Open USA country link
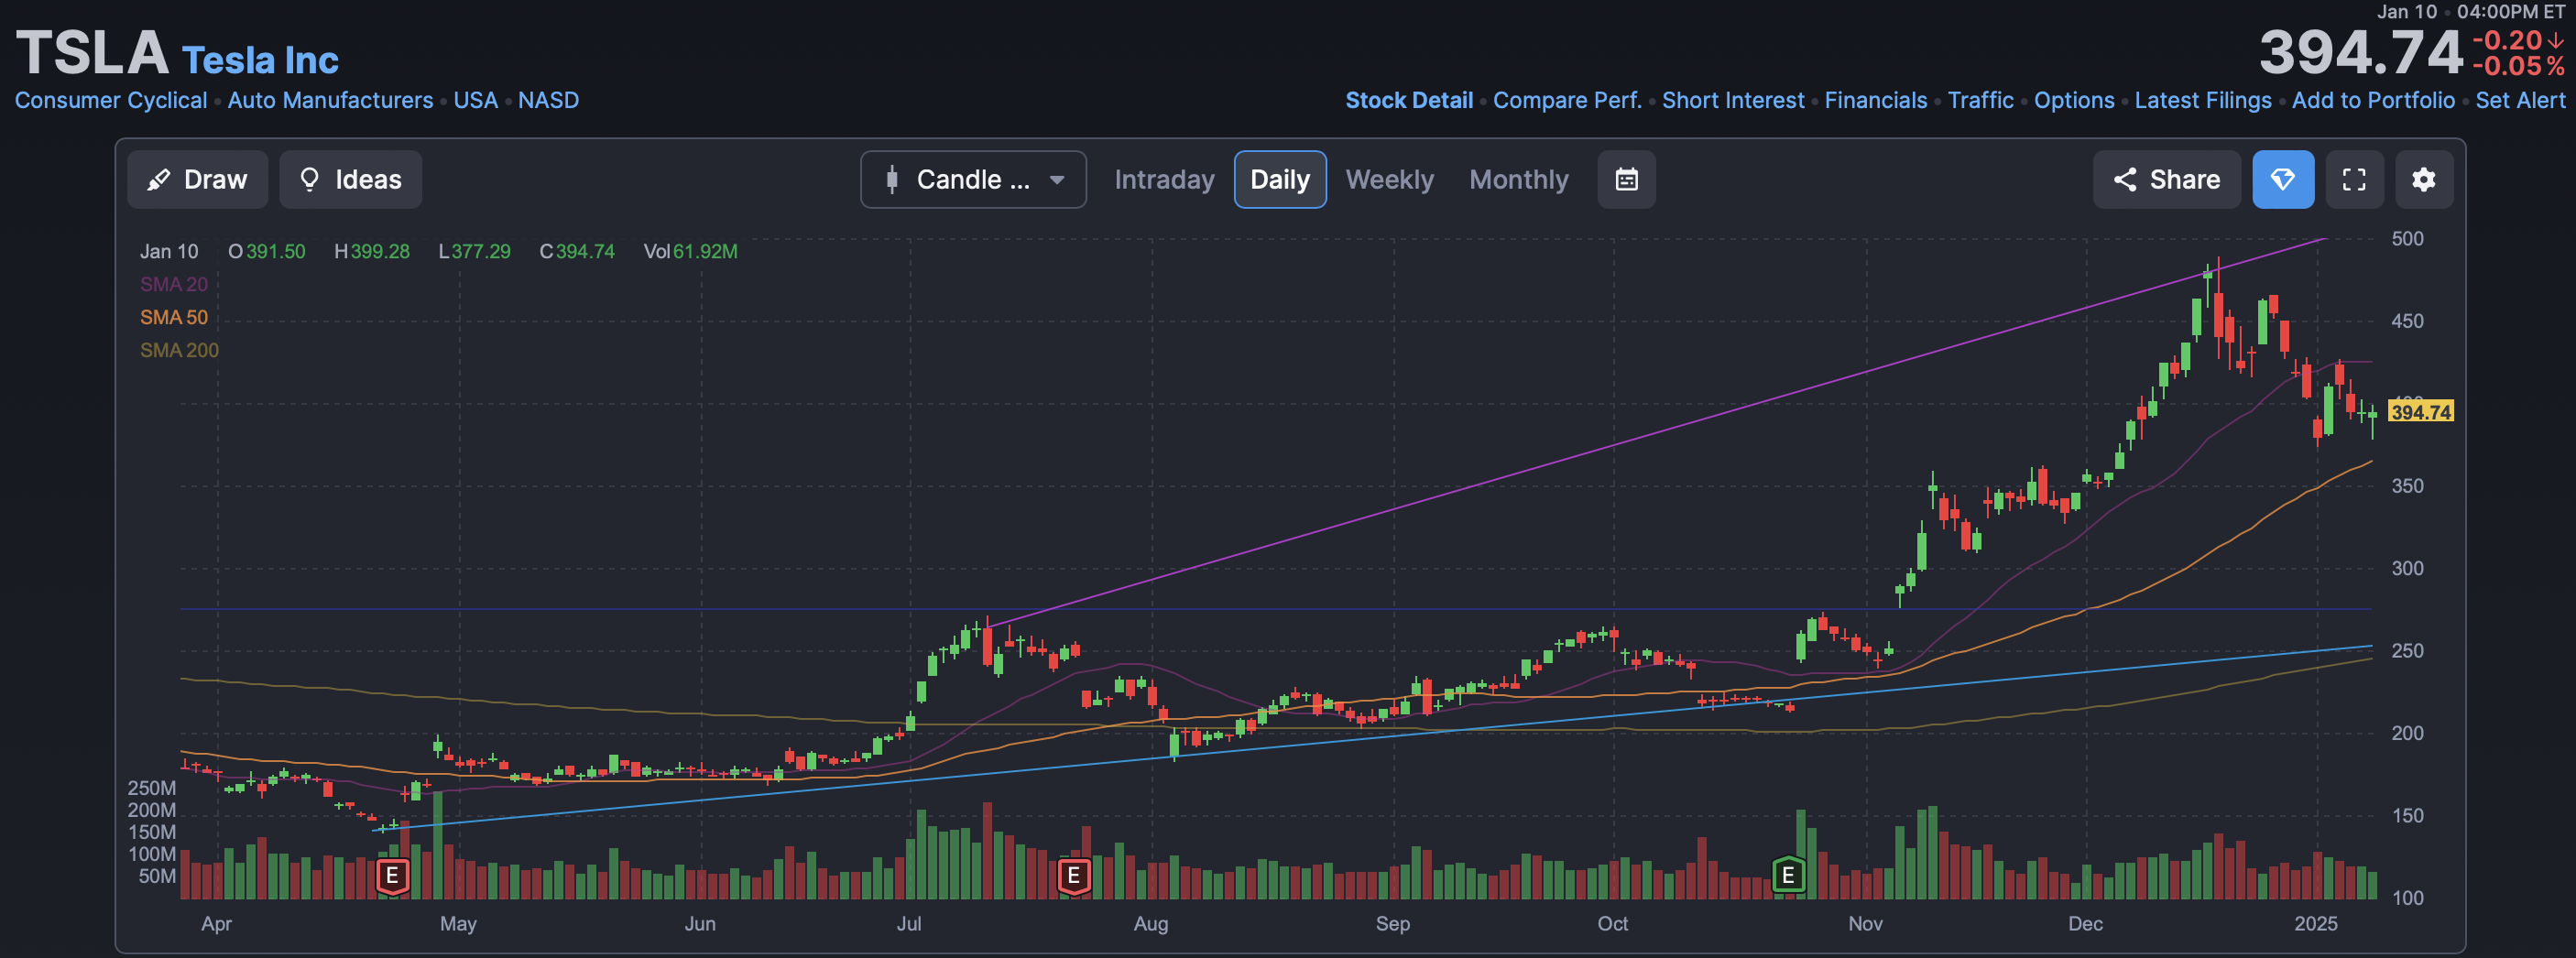The width and height of the screenshot is (2576, 958). (475, 100)
